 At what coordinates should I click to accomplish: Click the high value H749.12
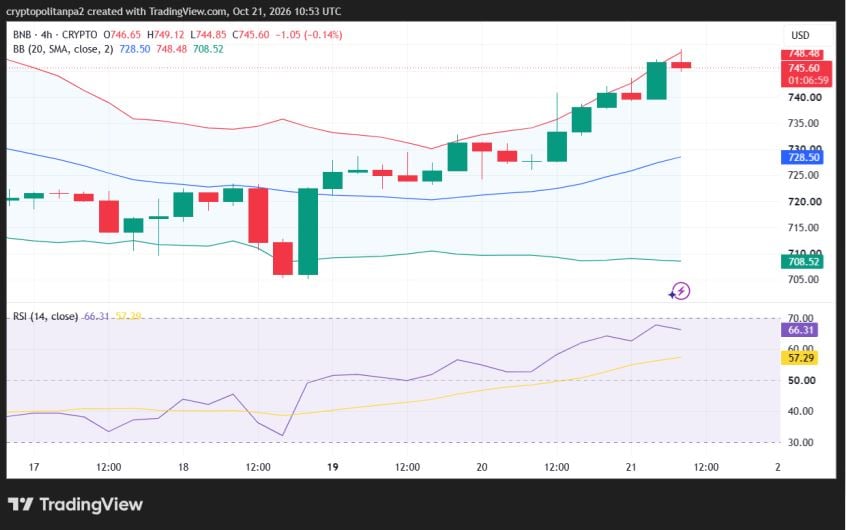coord(166,35)
